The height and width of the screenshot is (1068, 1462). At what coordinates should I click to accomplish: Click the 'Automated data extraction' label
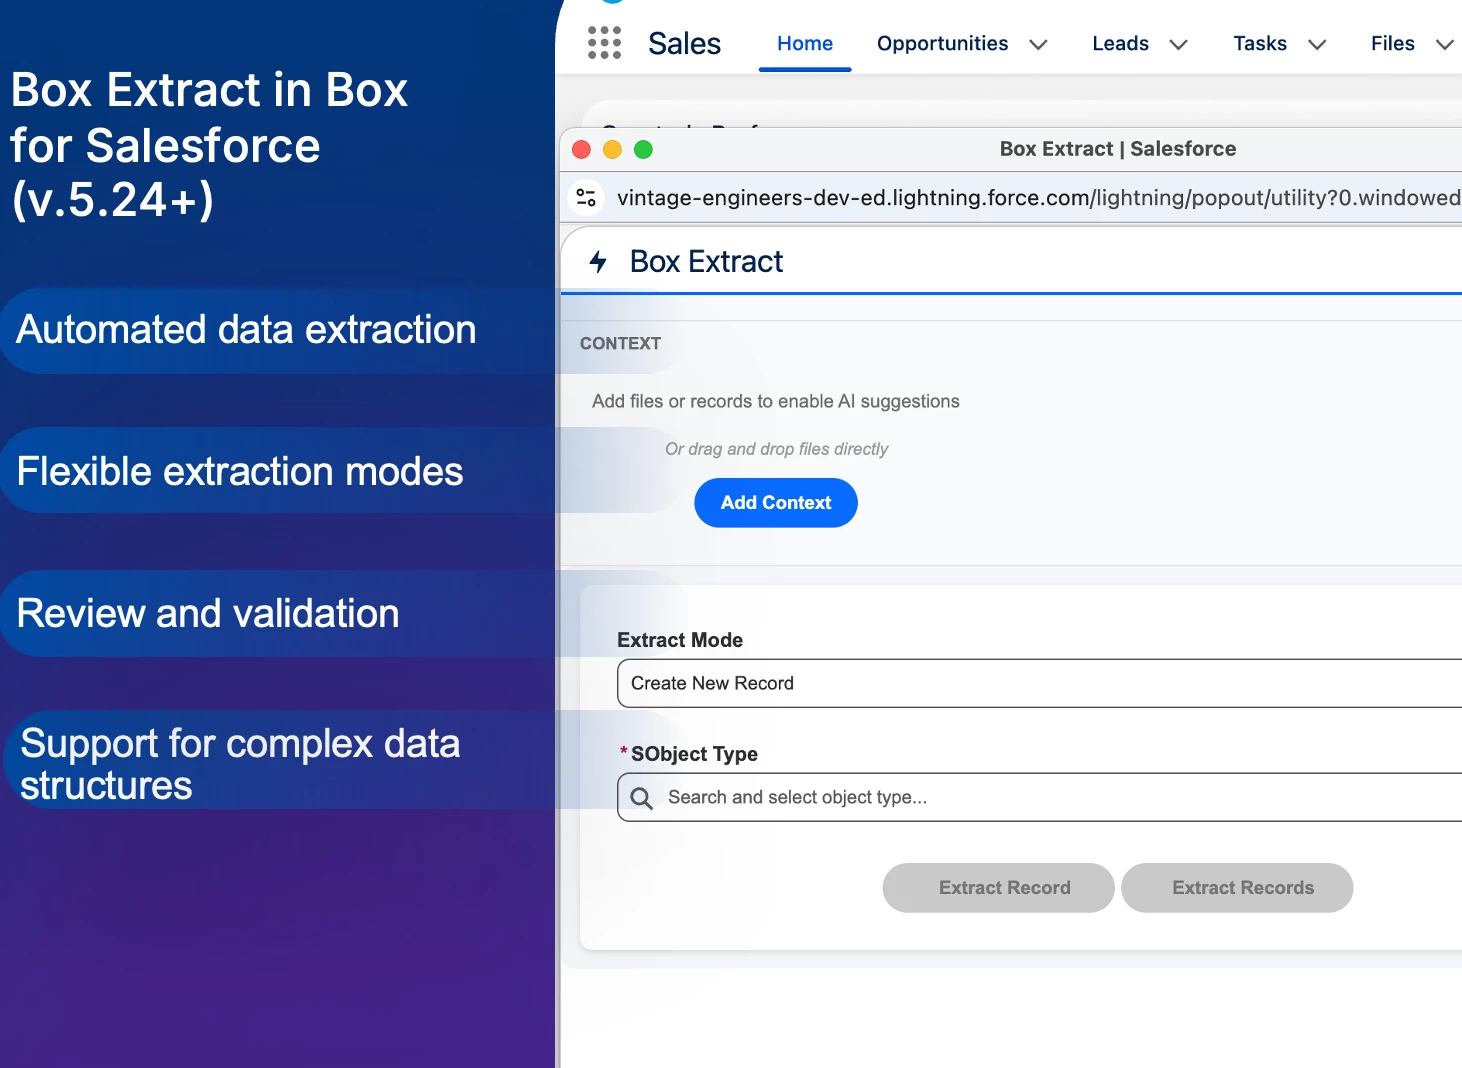point(246,330)
